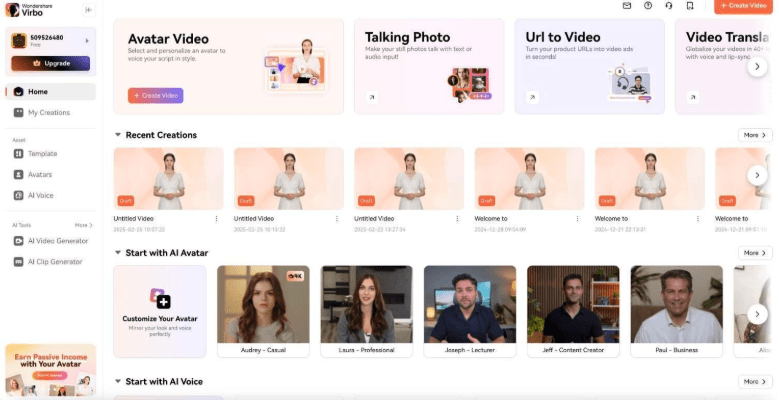Collapse the left sidebar panel
This screenshot has height=400, width=779.
88,10
